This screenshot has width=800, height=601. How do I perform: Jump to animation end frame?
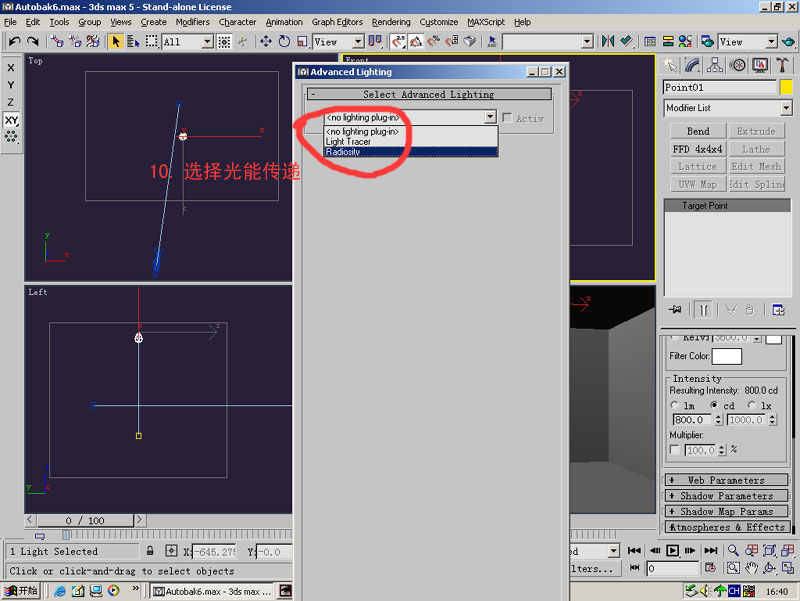click(x=711, y=550)
